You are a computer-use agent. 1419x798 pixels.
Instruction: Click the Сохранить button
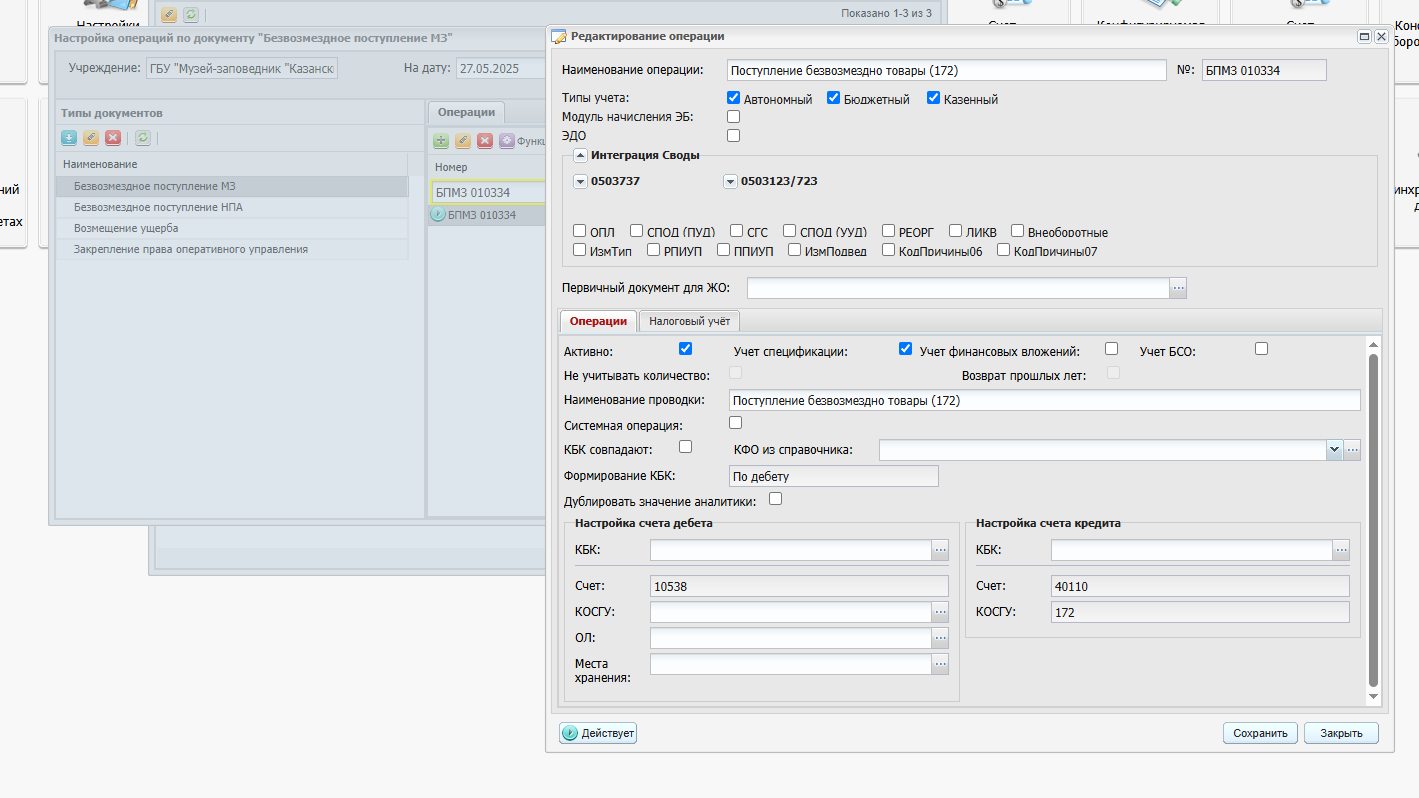(x=1260, y=733)
